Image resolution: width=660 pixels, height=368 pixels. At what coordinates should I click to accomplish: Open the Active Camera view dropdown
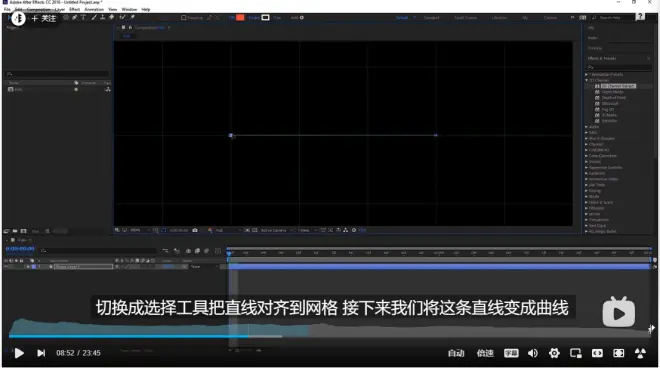[x=276, y=230]
